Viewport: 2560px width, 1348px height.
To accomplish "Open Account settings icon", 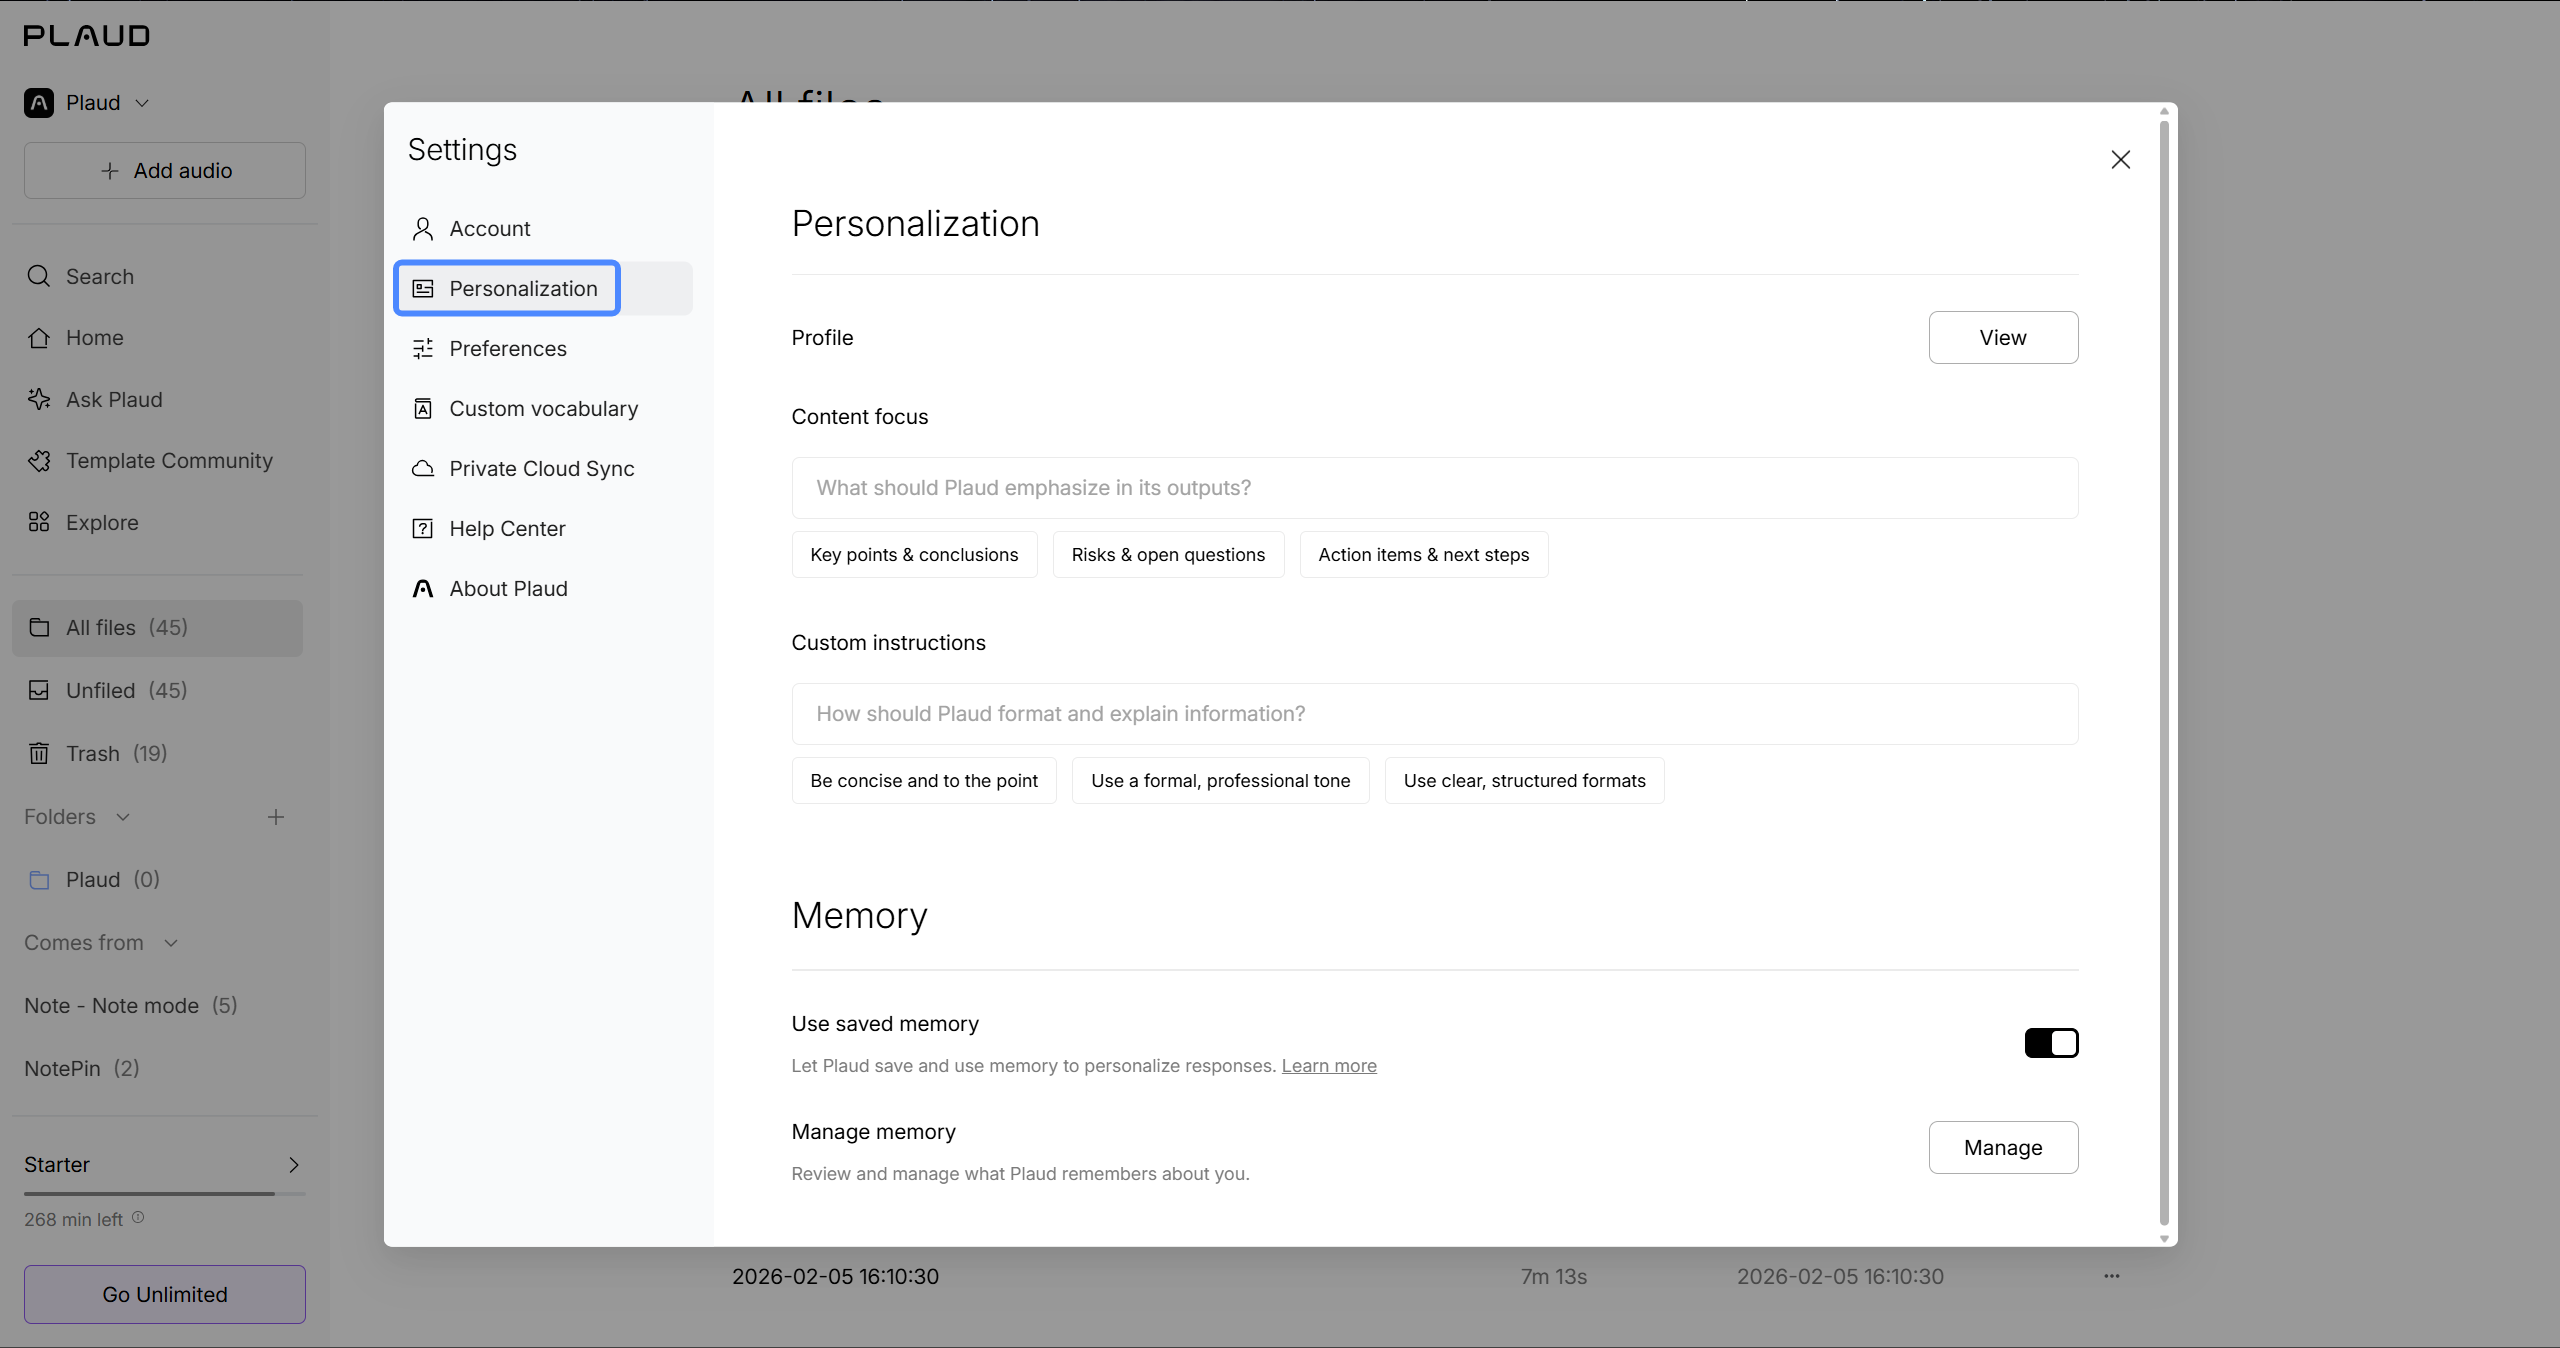I will click(x=423, y=229).
